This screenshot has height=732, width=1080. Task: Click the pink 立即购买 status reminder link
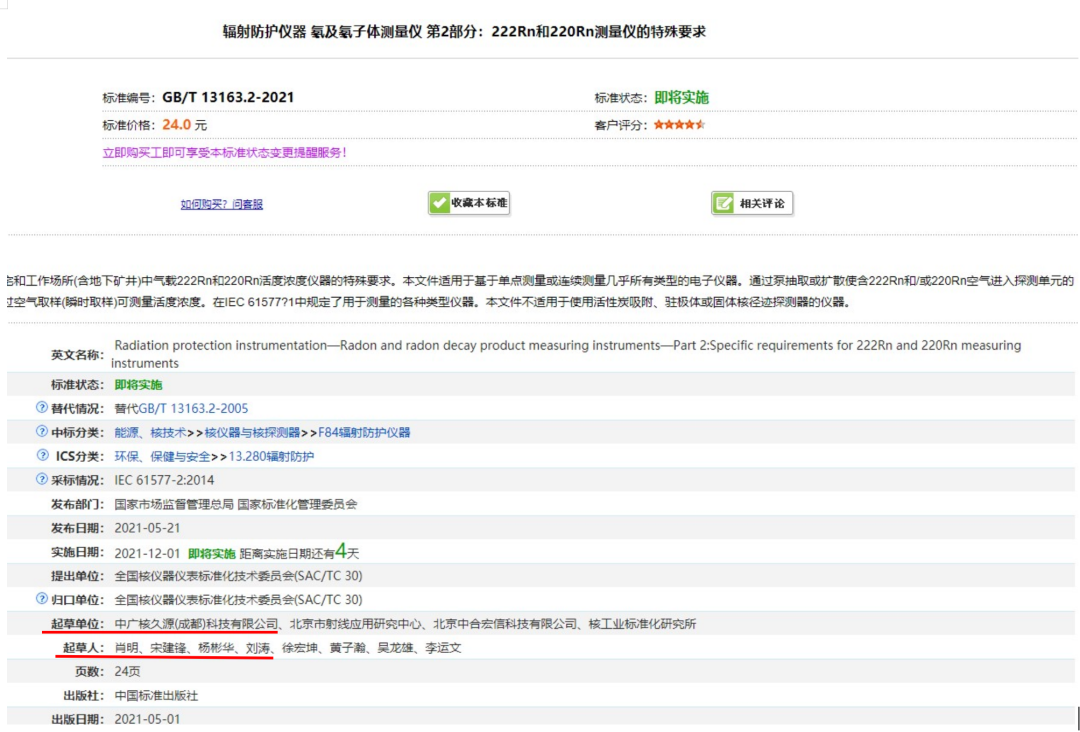coord(224,152)
